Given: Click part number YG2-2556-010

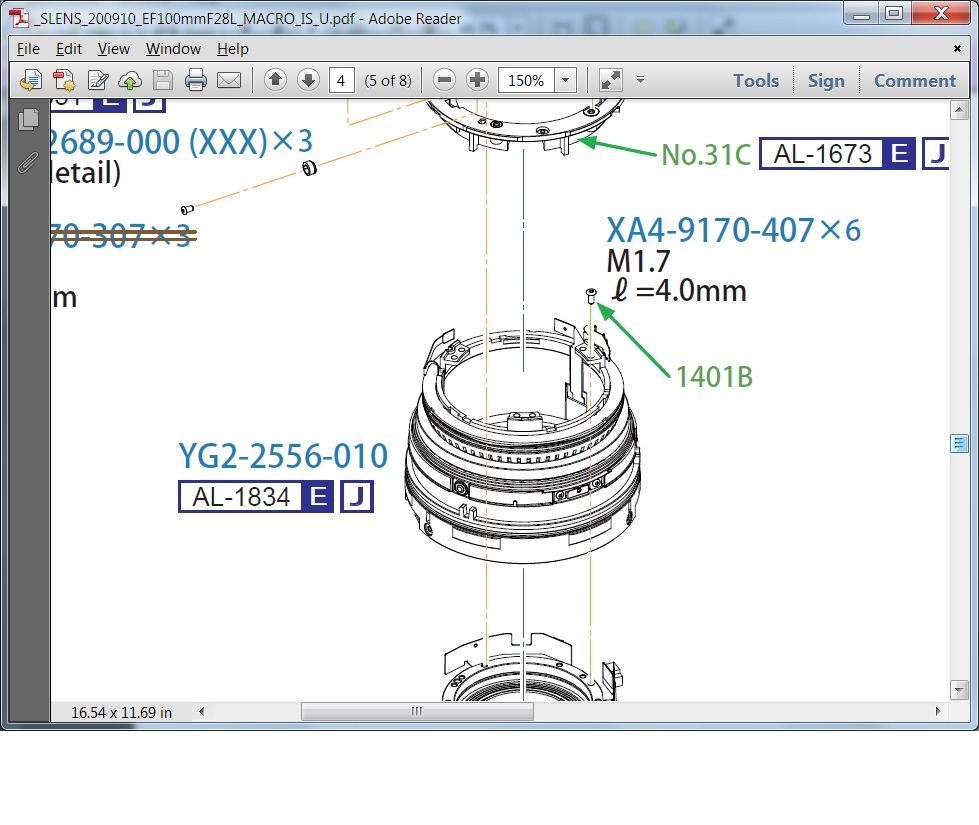Looking at the screenshot, I should click(x=283, y=456).
